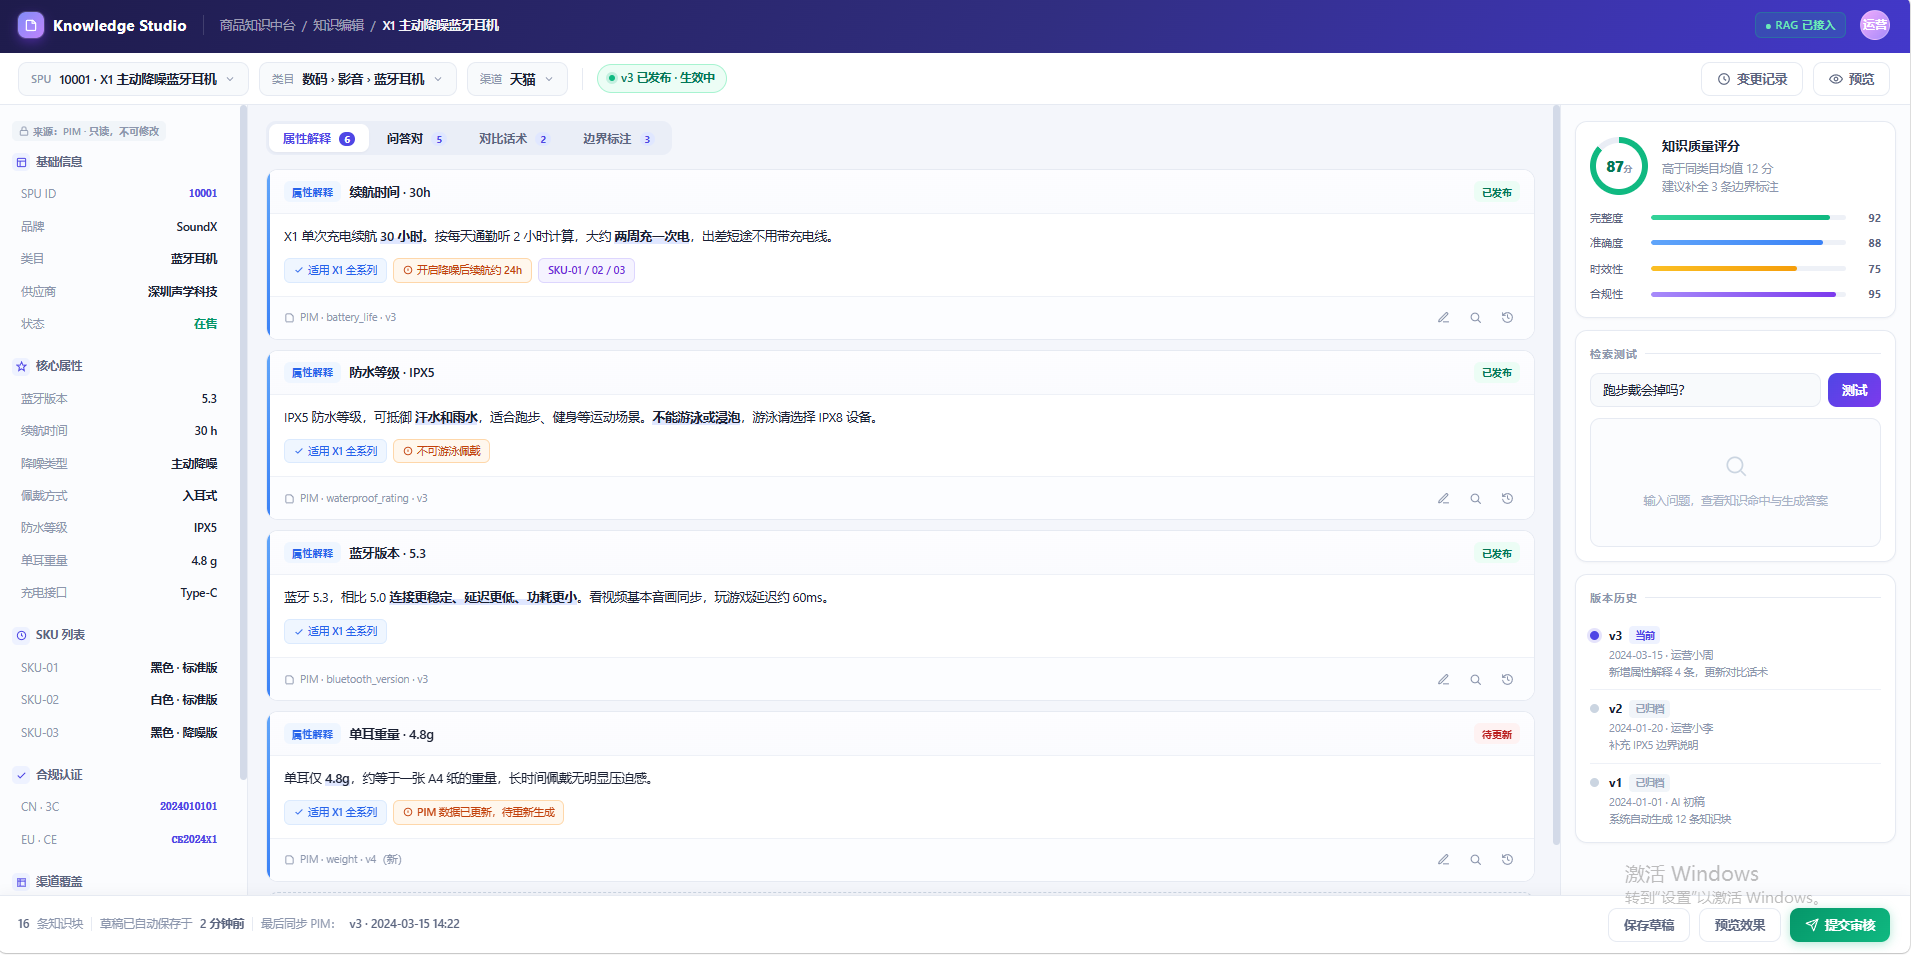Click the 完整度 score progress bar
The height and width of the screenshot is (955, 1912).
(x=1748, y=218)
